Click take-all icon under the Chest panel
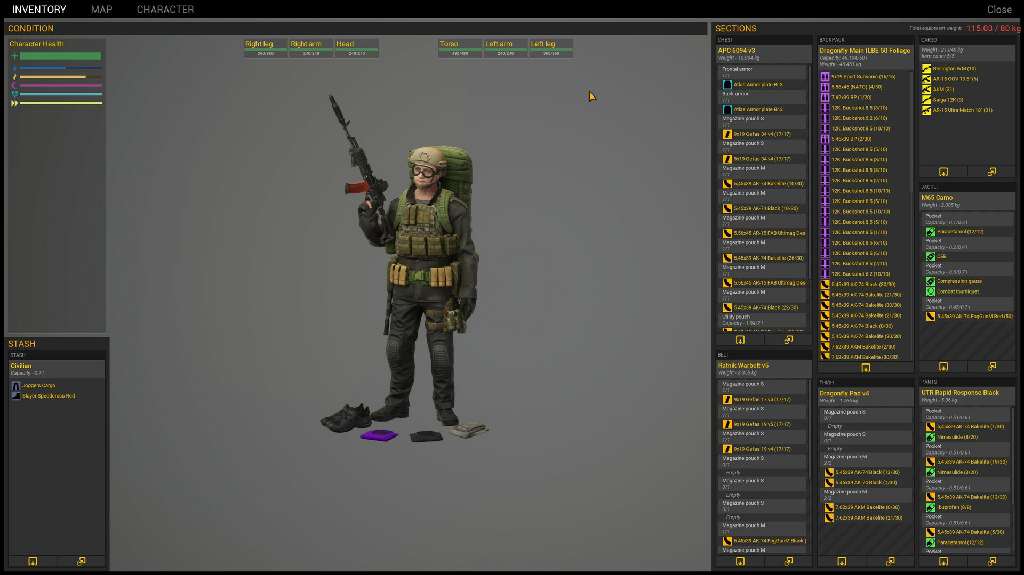The height and width of the screenshot is (575, 1024). pyautogui.click(x=740, y=340)
